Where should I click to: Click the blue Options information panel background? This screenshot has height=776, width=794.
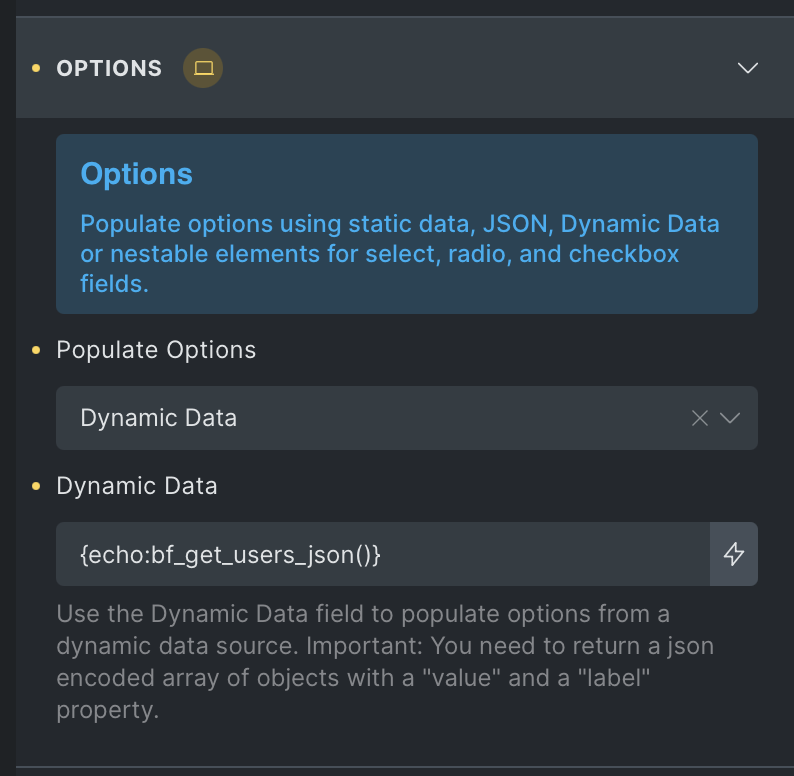407,224
